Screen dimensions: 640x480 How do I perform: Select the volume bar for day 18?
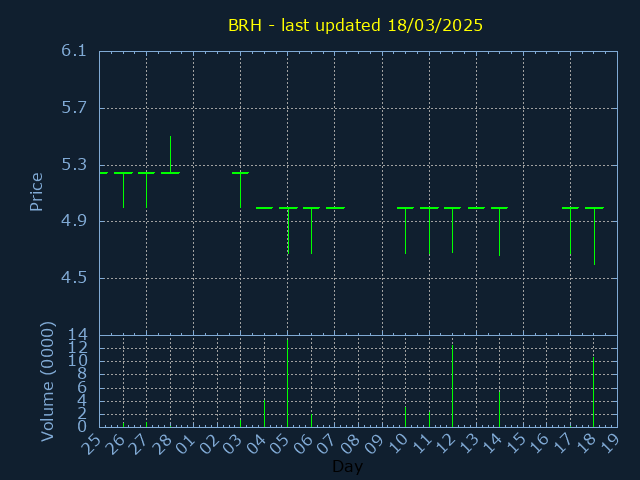593,392
